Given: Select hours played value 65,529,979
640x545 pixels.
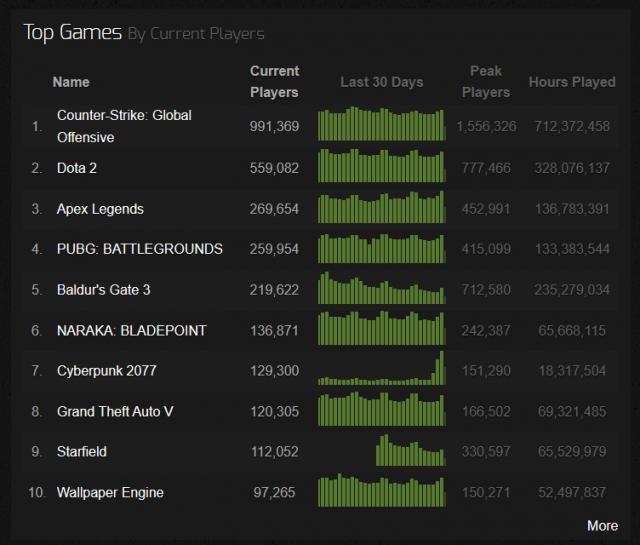Looking at the screenshot, I should [x=572, y=452].
